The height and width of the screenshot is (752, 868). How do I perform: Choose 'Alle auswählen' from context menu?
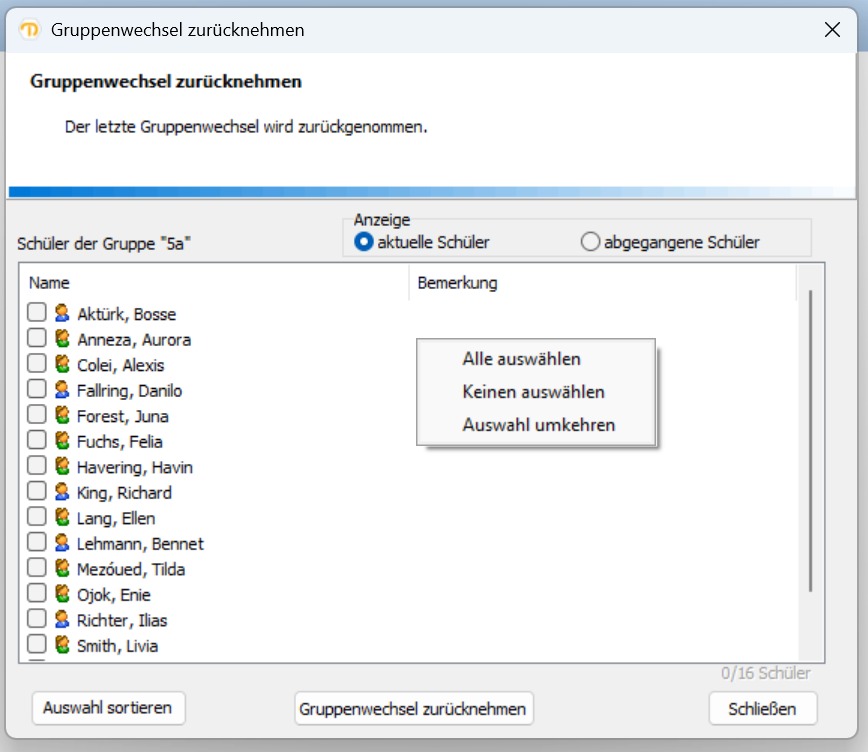coord(521,359)
